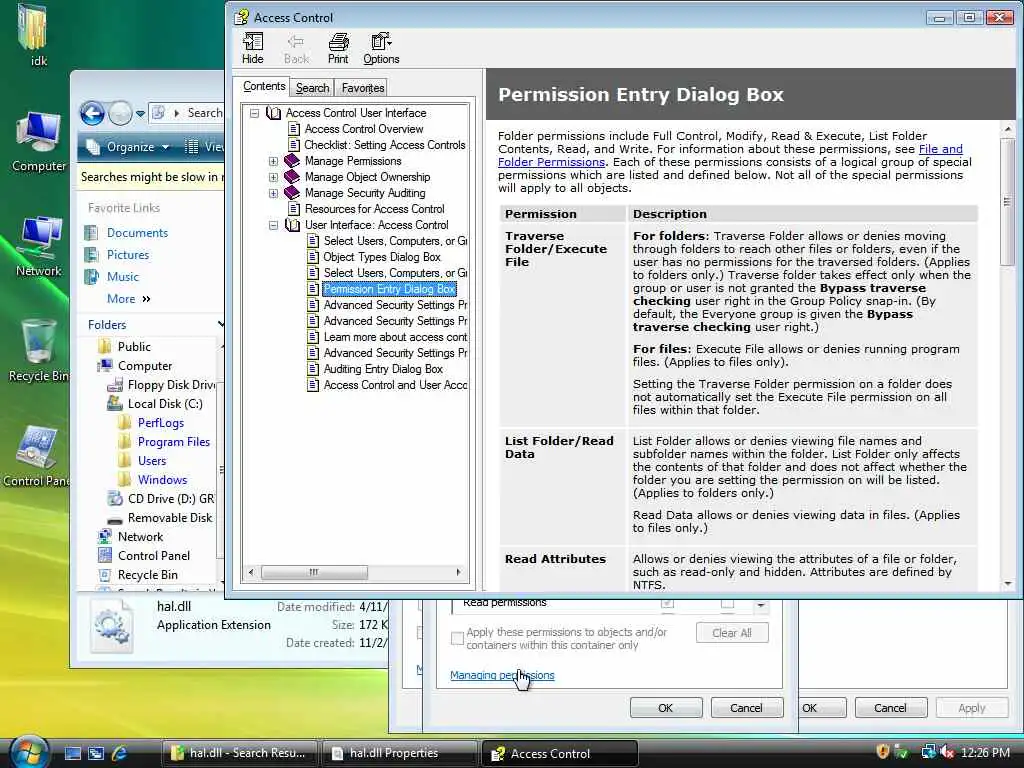Image resolution: width=1024 pixels, height=768 pixels.
Task: Click the help article vertical scrollbar thumb
Action: coord(1008,201)
